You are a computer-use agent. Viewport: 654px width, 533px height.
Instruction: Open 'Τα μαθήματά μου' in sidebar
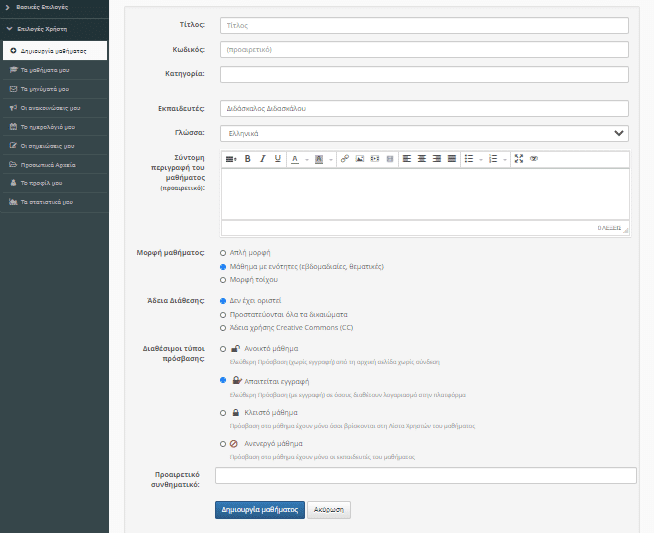tap(46, 70)
